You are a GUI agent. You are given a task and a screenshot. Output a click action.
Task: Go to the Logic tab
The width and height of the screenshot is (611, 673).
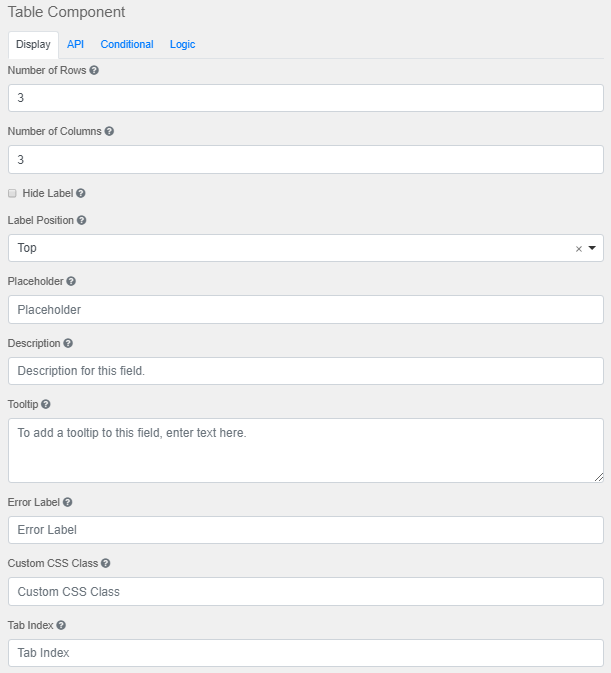[x=182, y=44]
